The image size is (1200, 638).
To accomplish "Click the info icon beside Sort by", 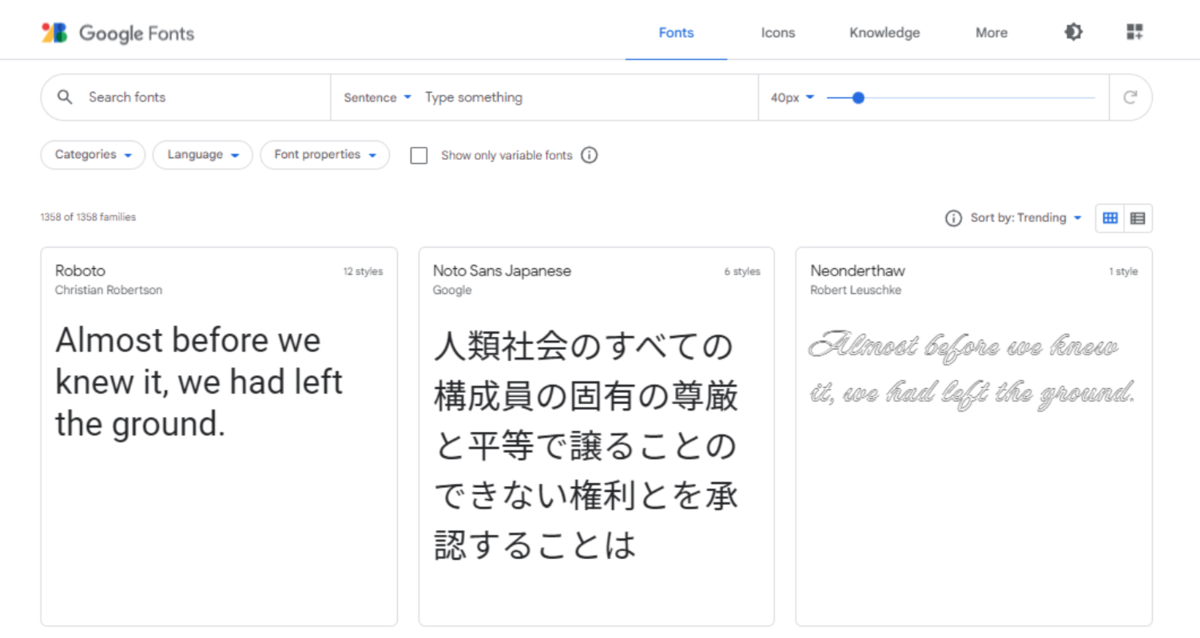I will pos(953,218).
